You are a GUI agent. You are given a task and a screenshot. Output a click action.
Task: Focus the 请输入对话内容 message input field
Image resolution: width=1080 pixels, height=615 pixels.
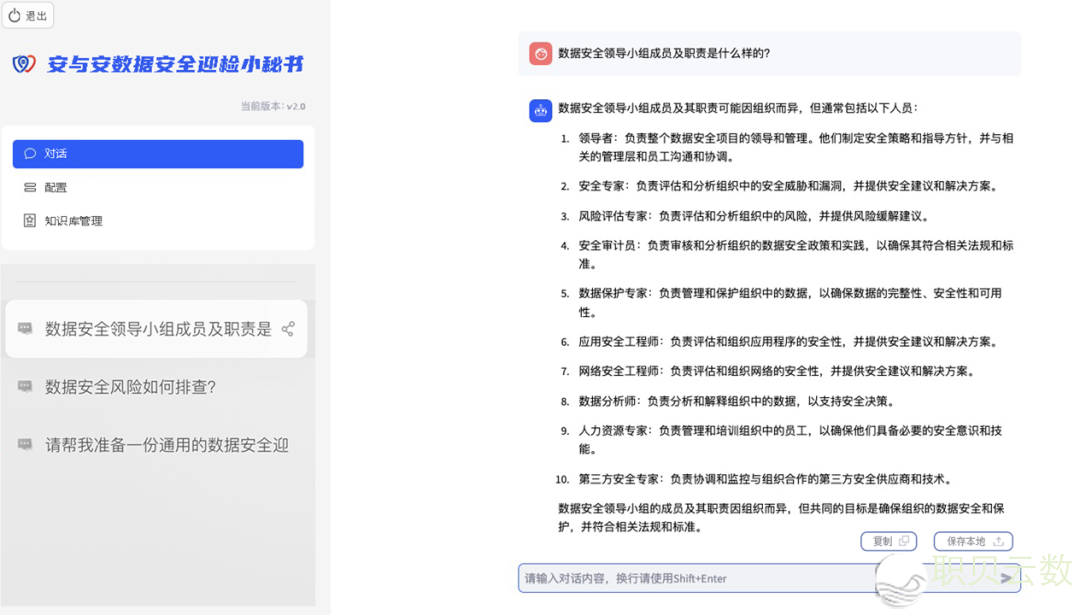click(x=700, y=578)
